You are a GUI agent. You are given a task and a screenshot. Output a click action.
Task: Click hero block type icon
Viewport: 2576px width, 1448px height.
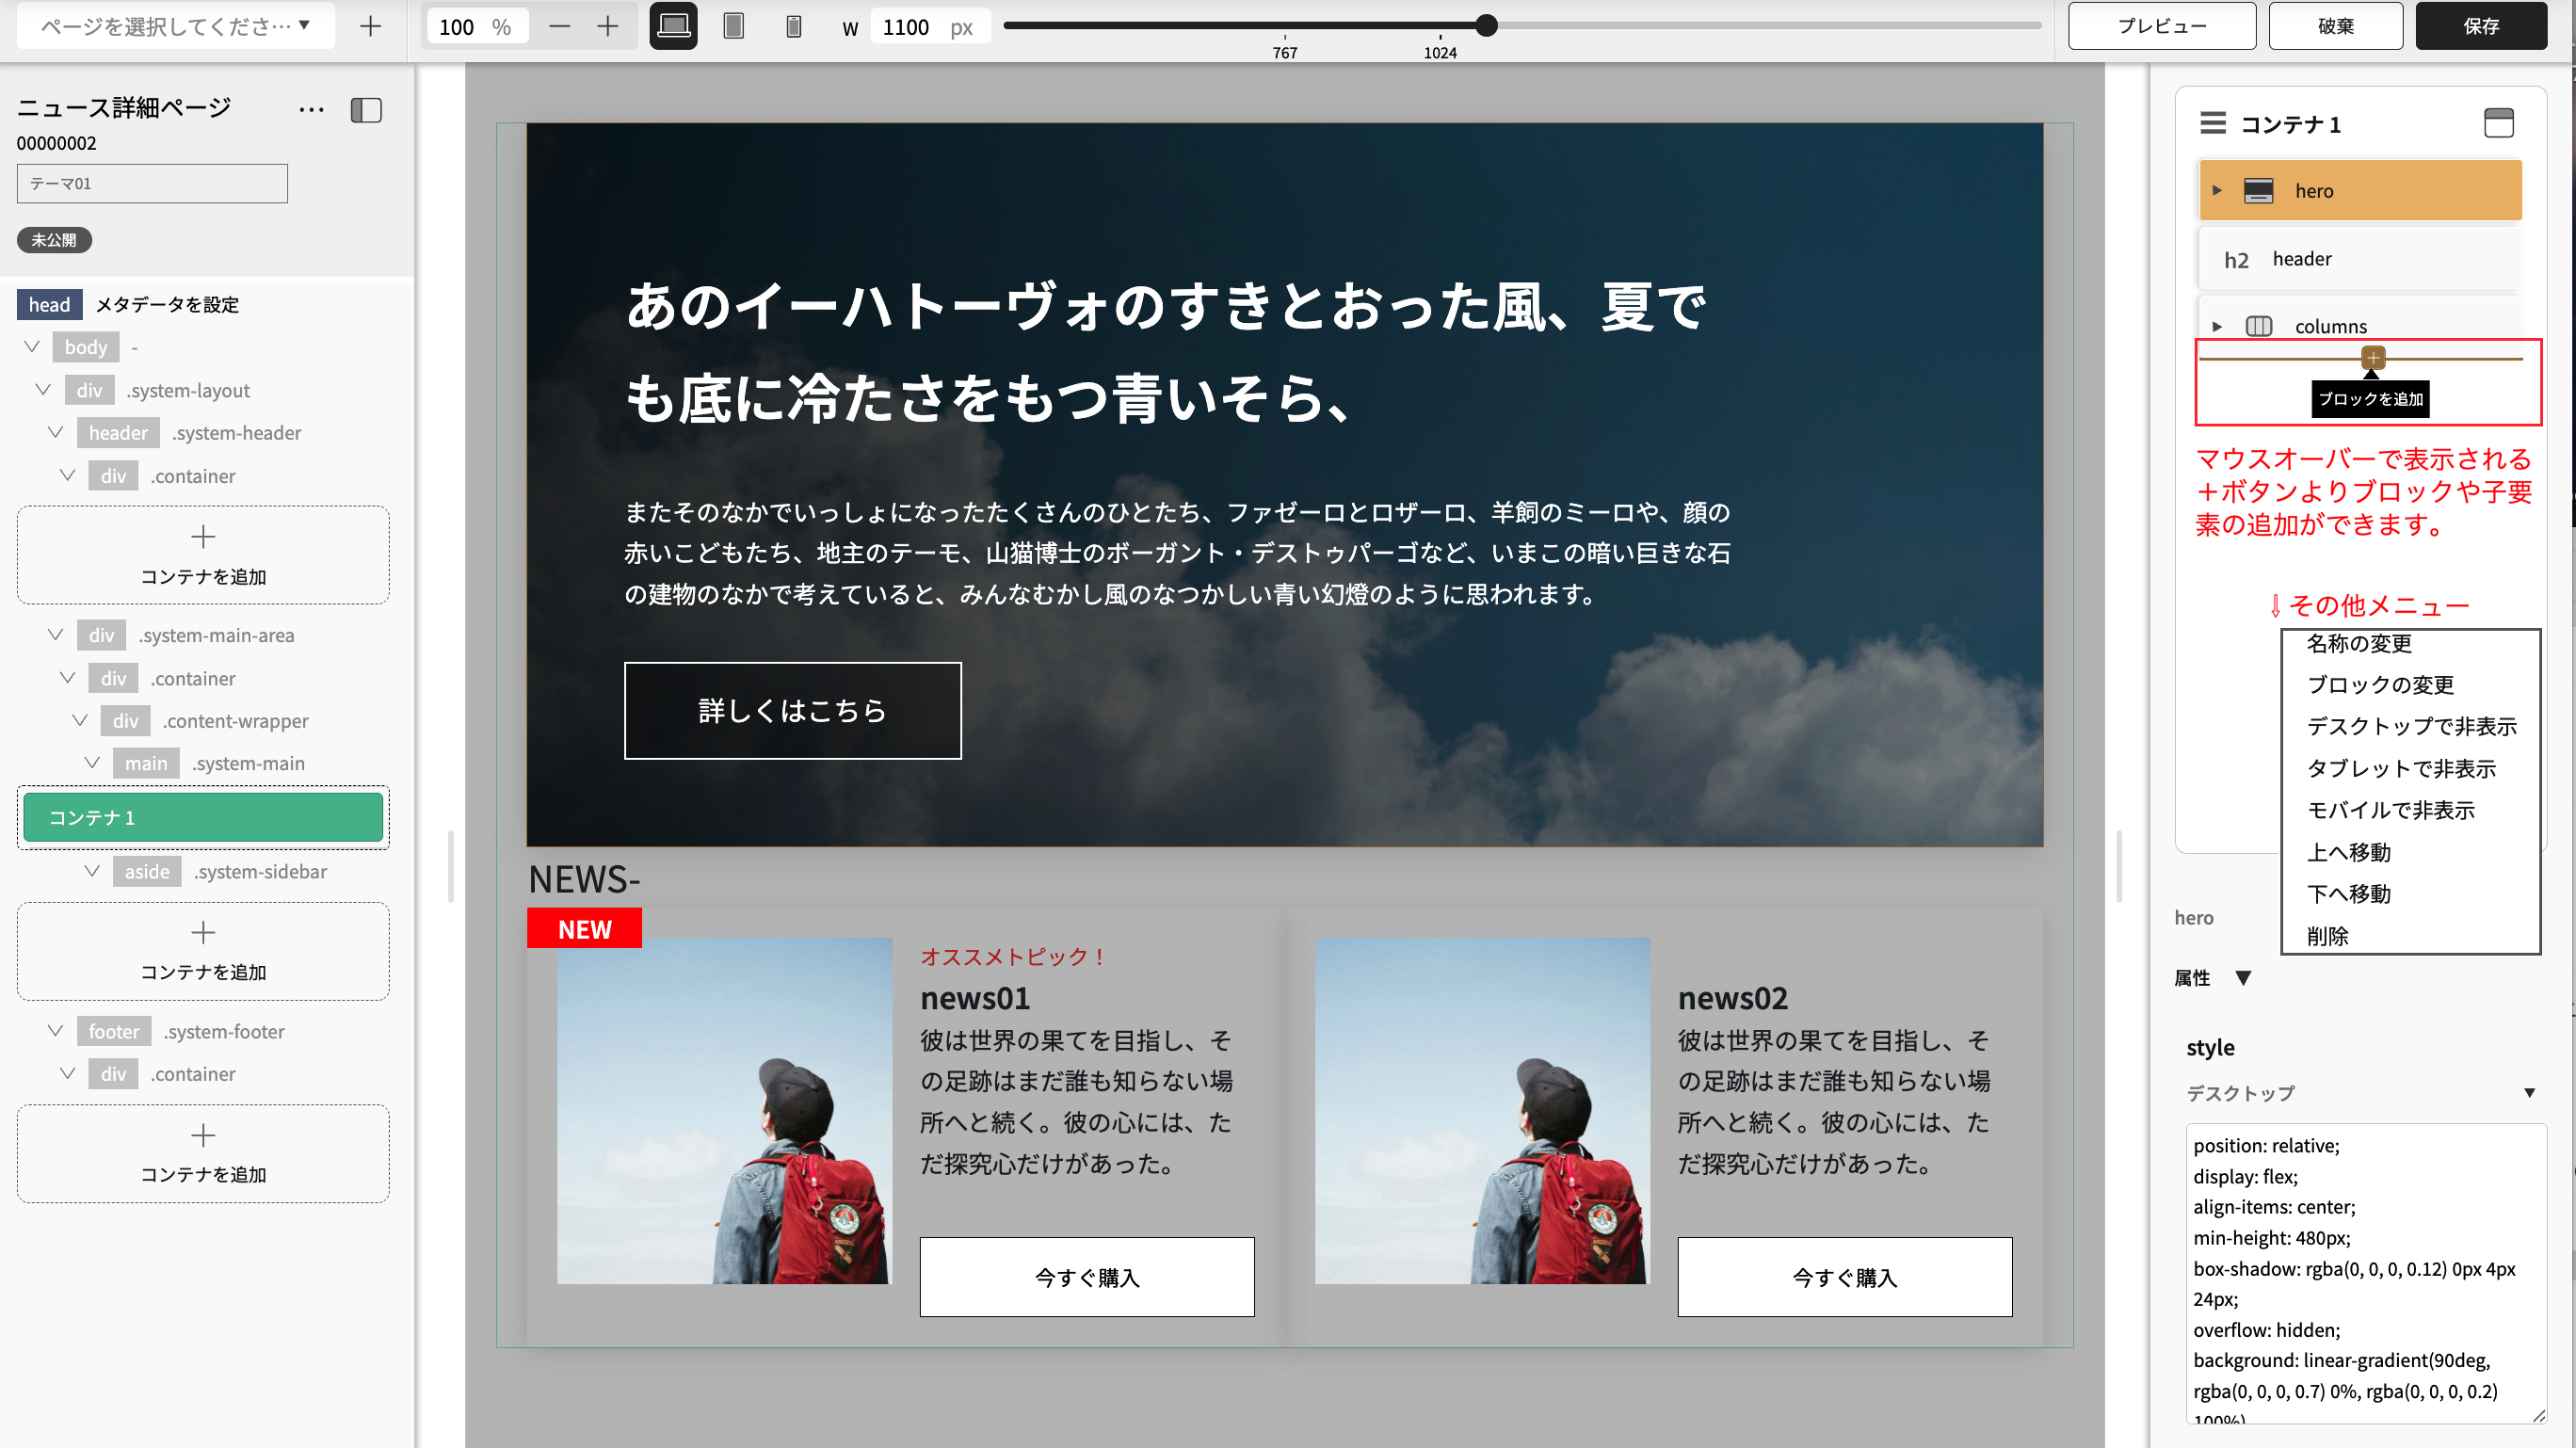(2258, 190)
